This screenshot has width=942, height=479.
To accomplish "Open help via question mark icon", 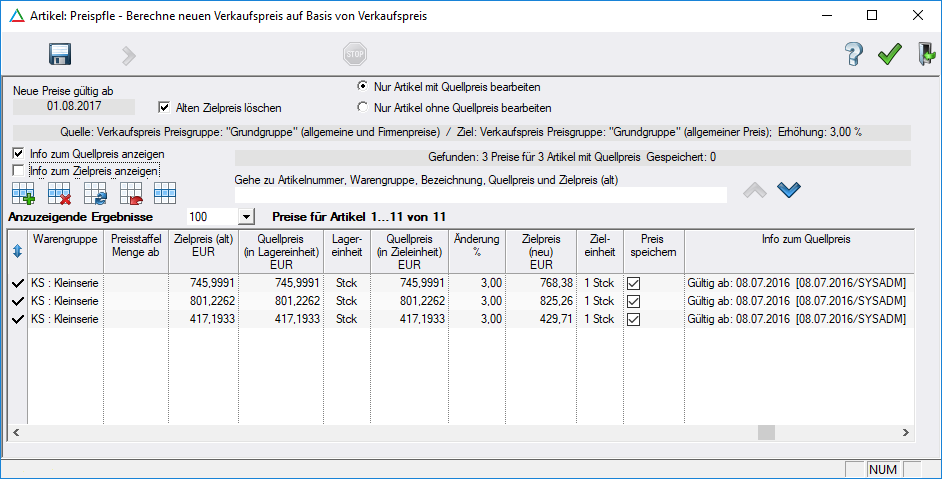I will (853, 55).
